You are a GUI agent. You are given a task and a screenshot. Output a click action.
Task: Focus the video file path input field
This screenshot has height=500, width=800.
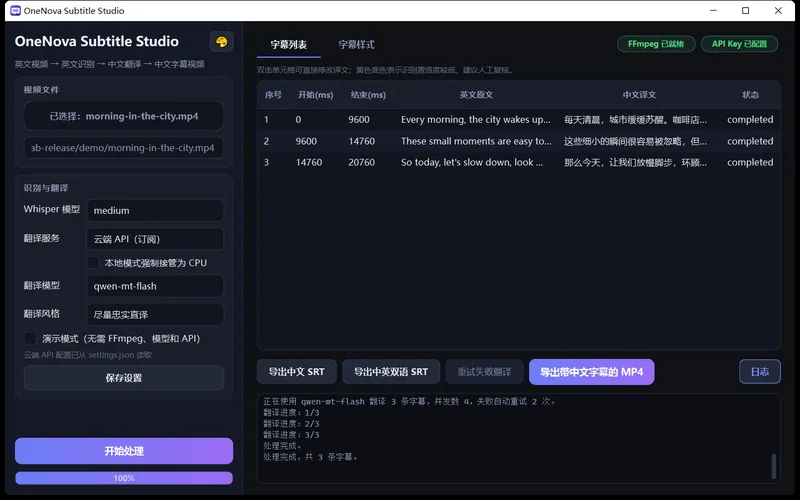123,148
